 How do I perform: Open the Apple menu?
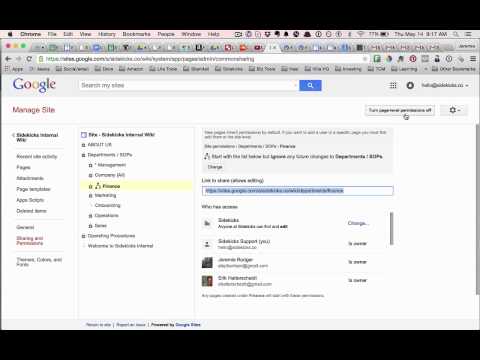click(x=10, y=34)
